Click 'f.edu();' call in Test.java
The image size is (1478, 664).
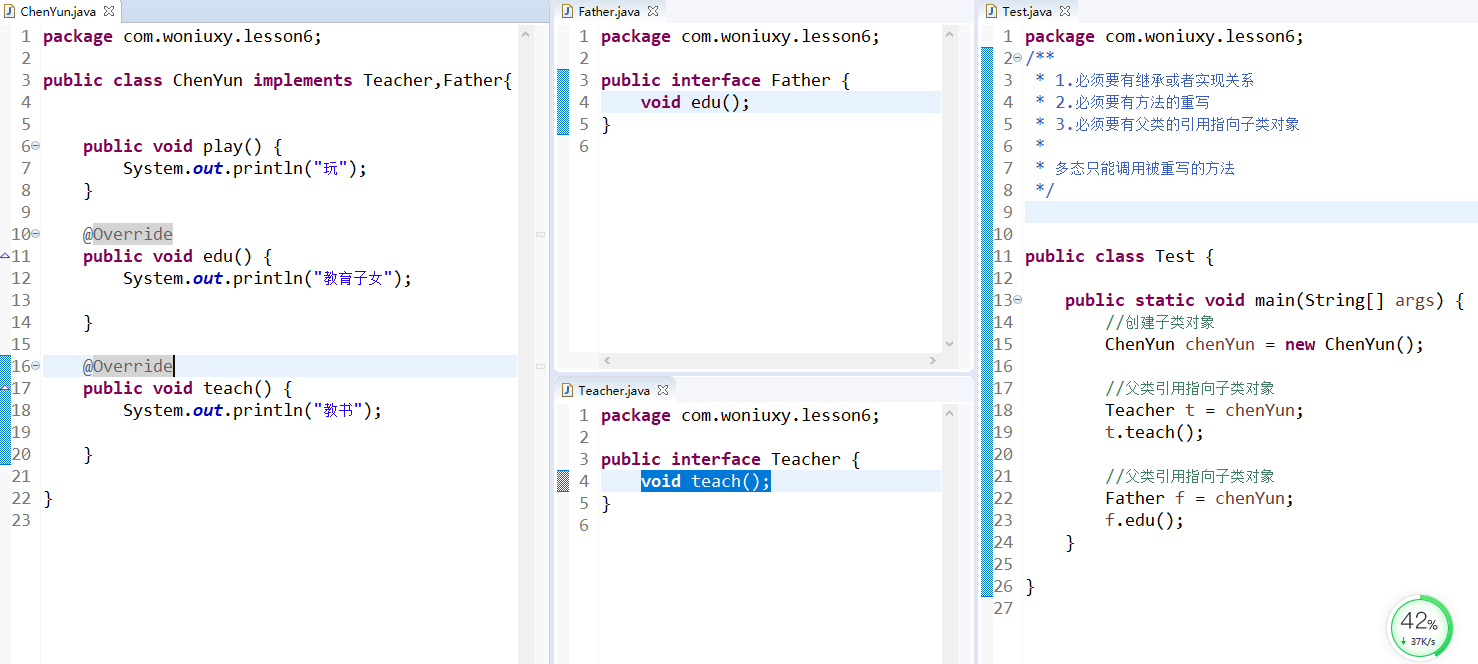click(1145, 520)
